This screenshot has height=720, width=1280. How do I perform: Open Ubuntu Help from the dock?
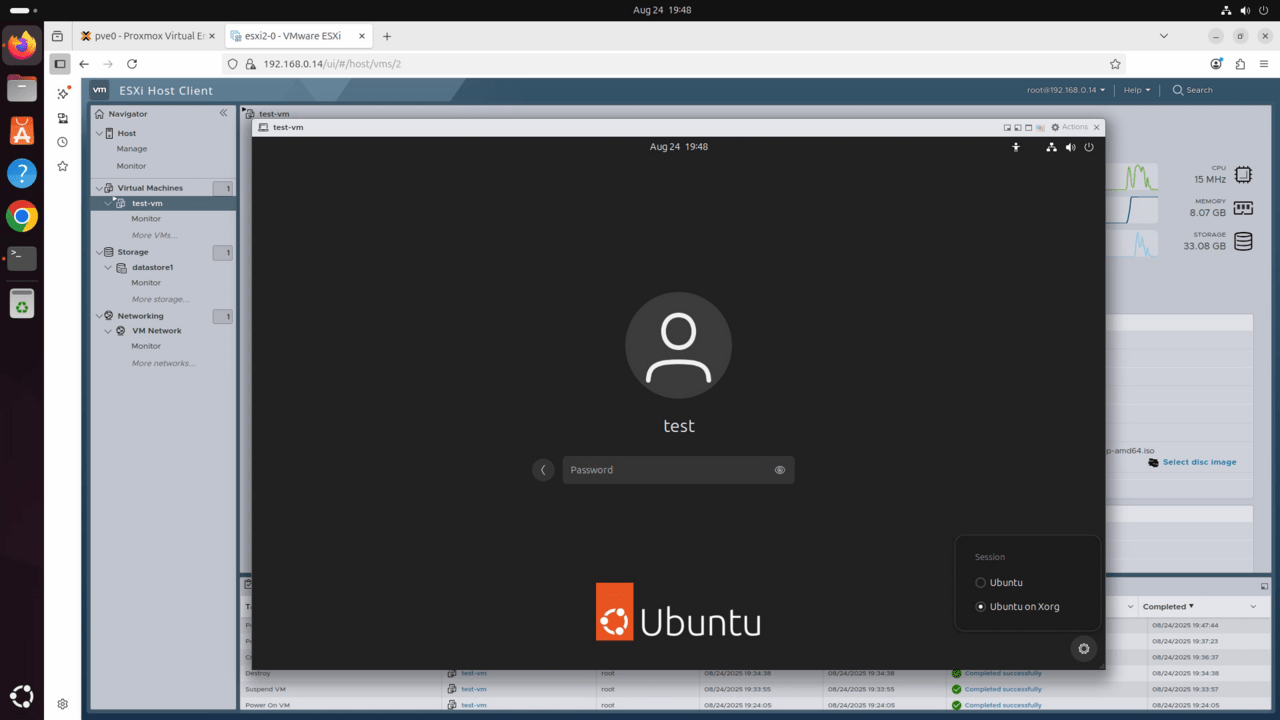point(22,173)
